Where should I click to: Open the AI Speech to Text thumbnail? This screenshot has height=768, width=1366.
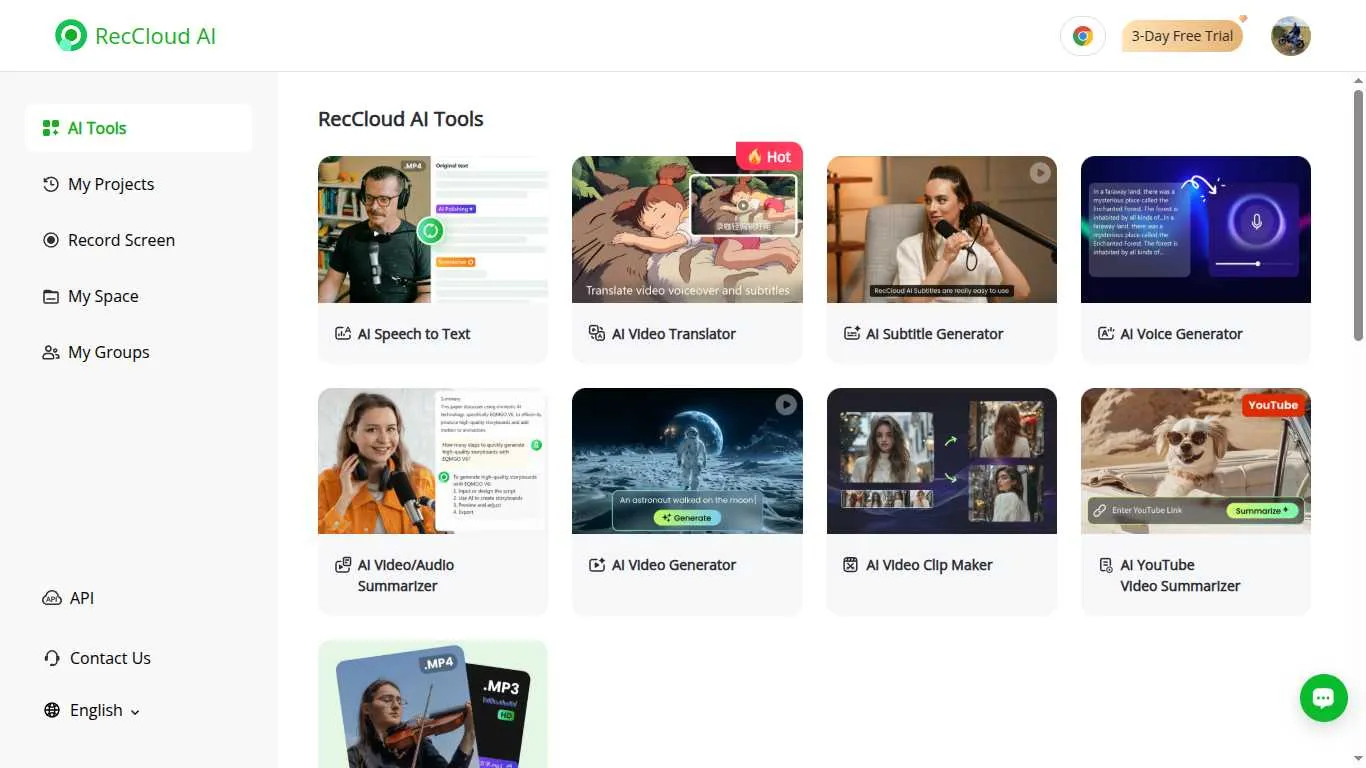pos(433,229)
